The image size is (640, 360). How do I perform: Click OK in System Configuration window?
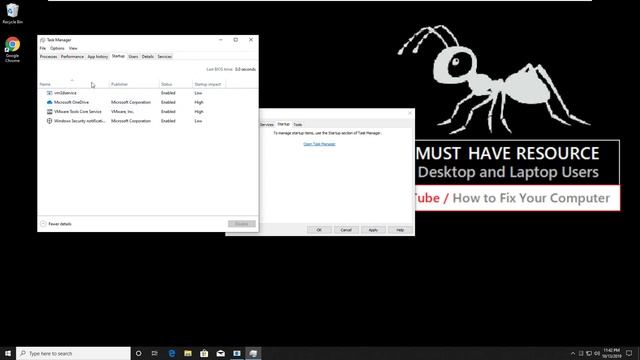(319, 230)
